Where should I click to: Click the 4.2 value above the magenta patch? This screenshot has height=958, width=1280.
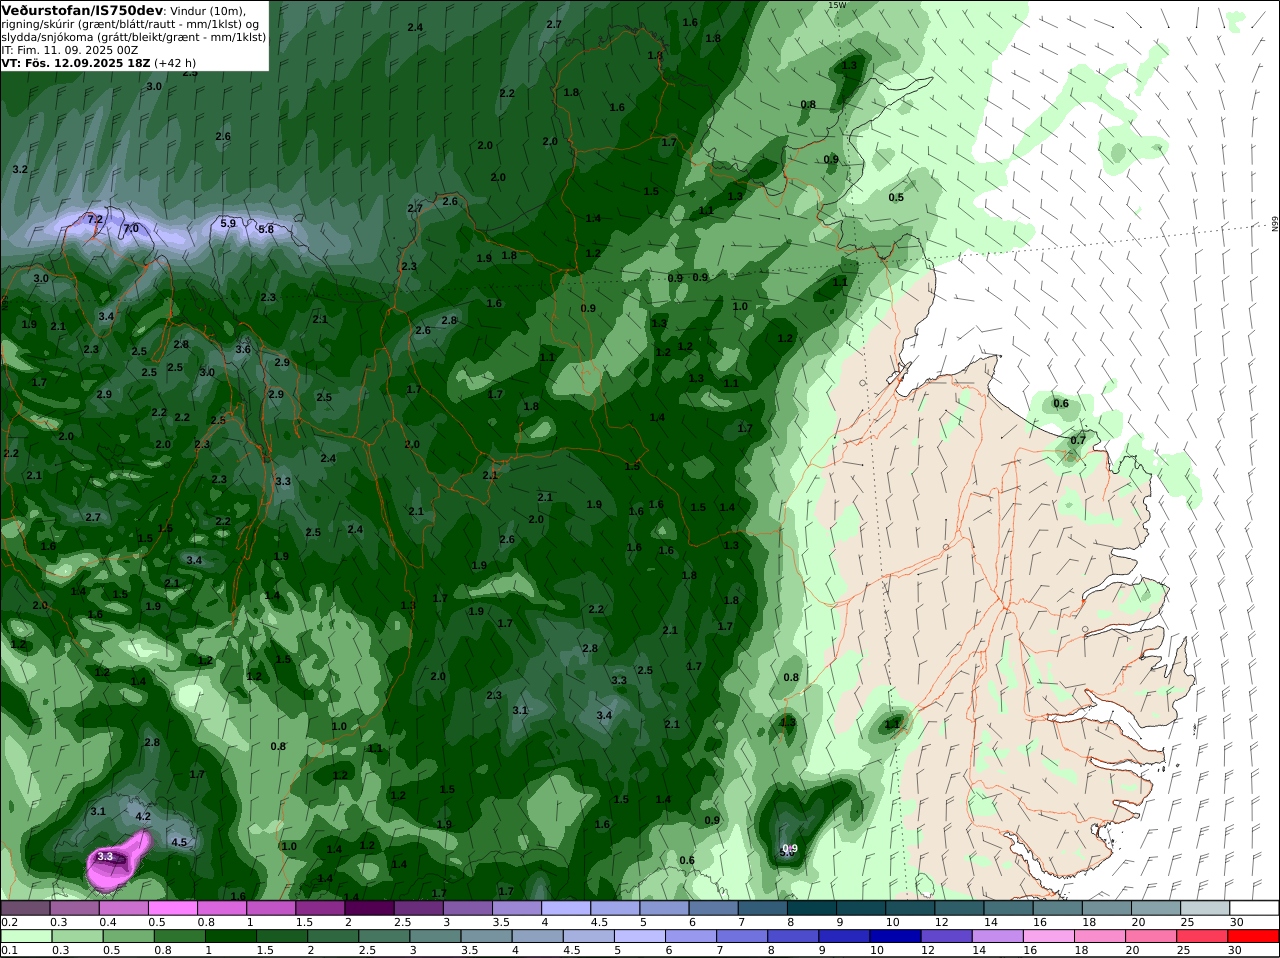[143, 816]
